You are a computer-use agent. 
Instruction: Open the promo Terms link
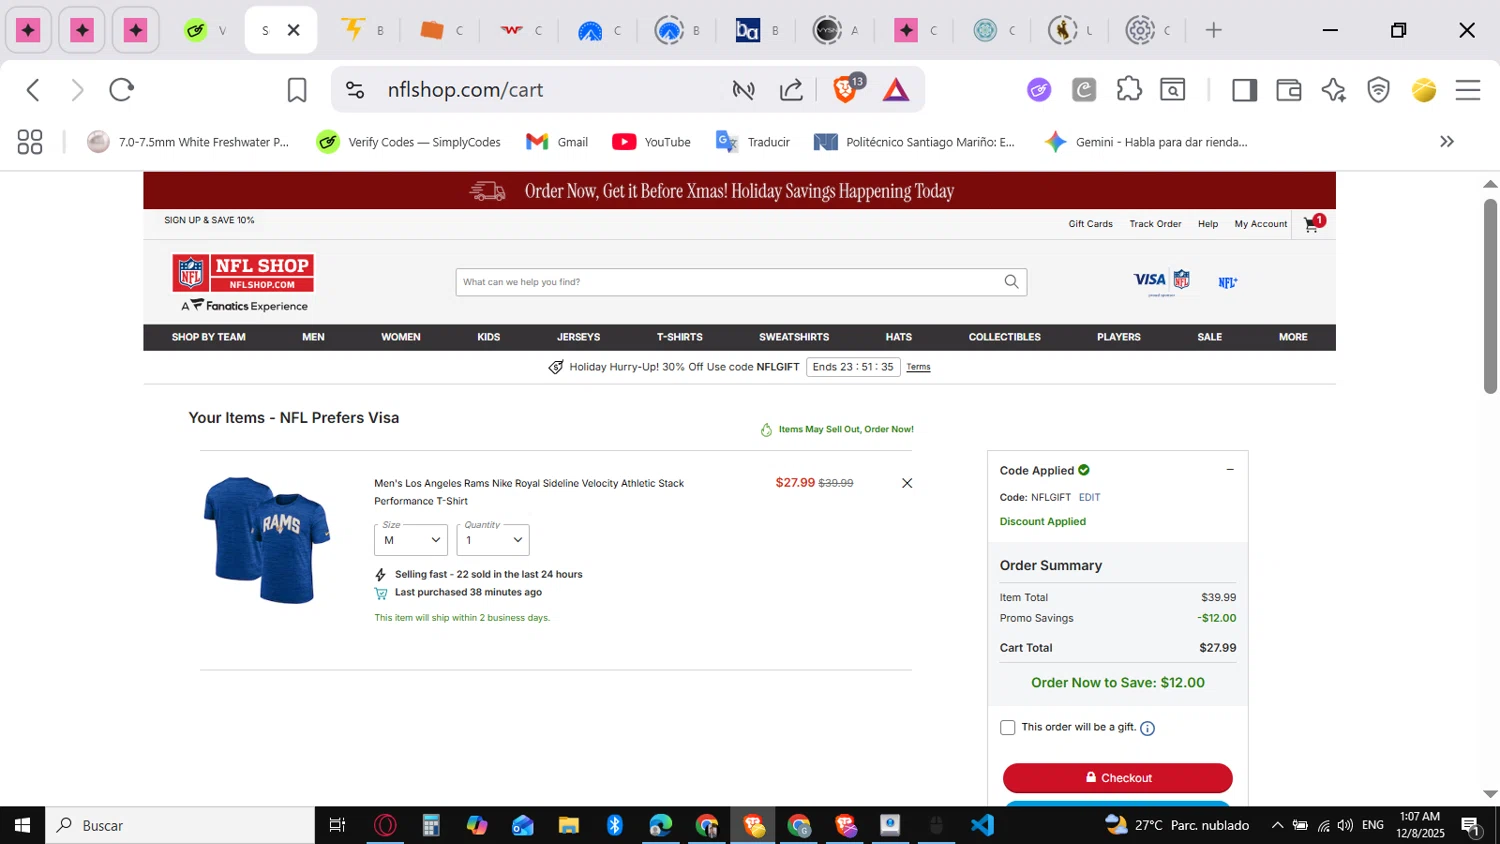click(918, 367)
